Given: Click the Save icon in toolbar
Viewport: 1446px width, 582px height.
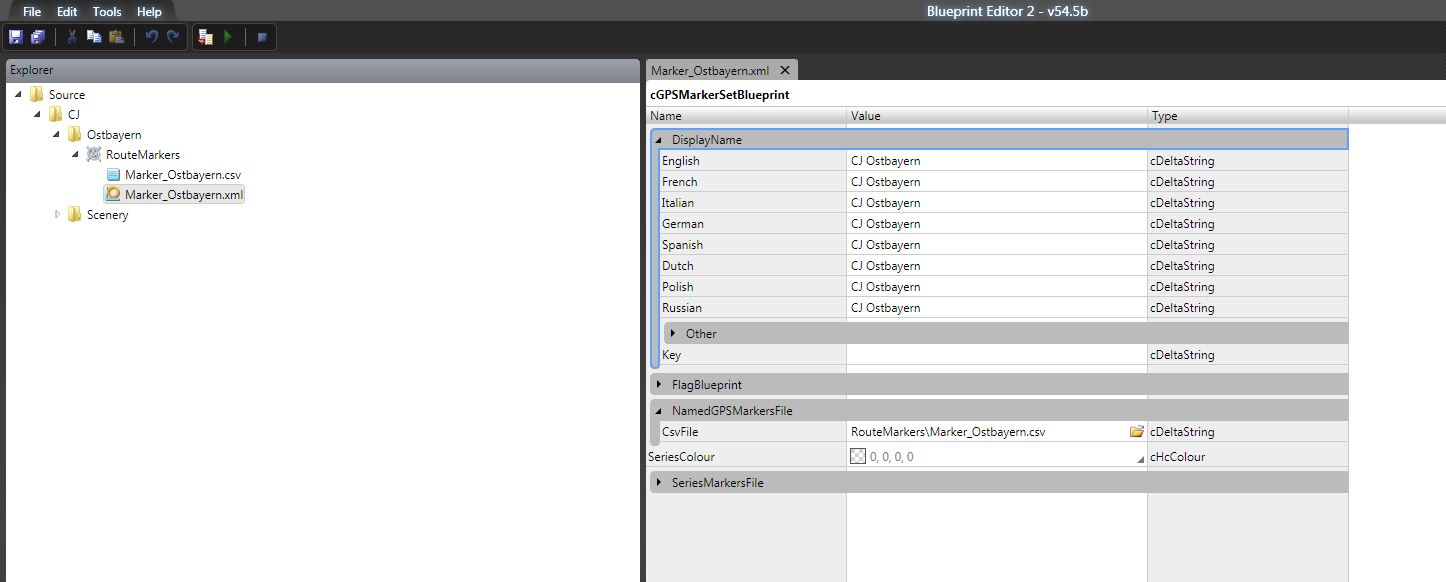Looking at the screenshot, I should pos(15,37).
